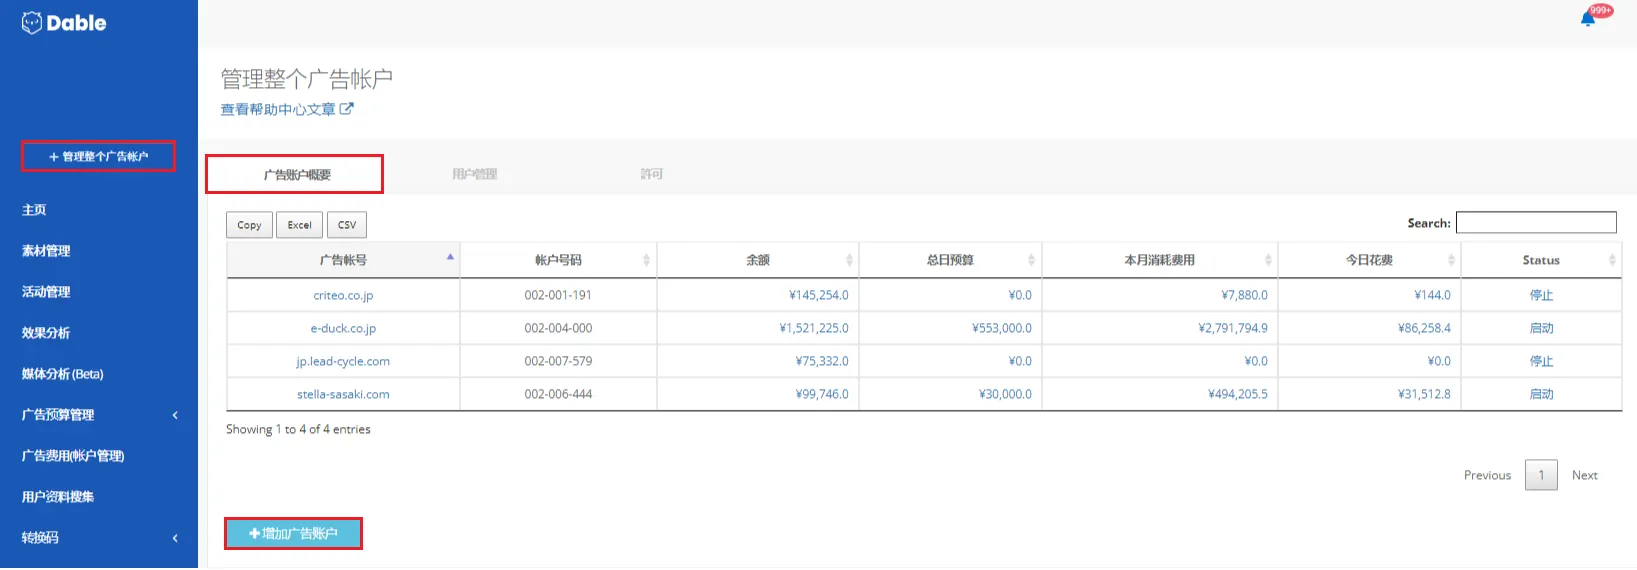Click the Dable logo
The image size is (1637, 570).
click(x=64, y=23)
